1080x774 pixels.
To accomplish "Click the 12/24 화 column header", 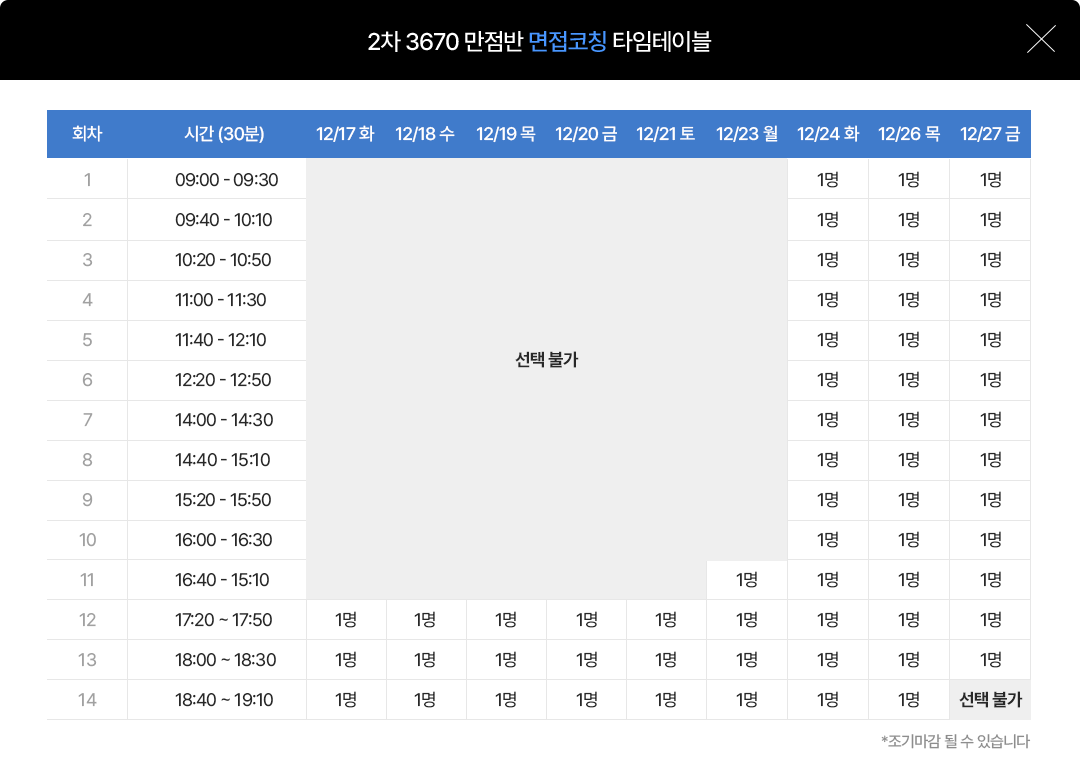I will tap(827, 134).
